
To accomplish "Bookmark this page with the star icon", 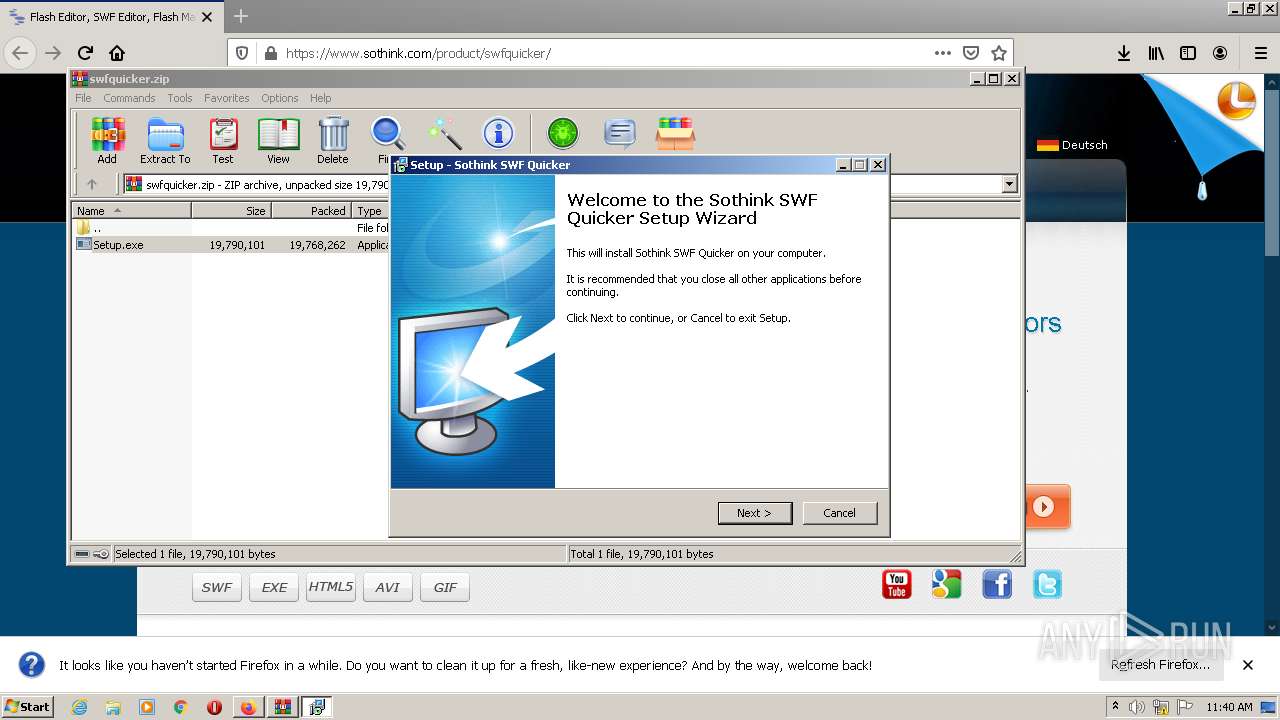I will (998, 53).
